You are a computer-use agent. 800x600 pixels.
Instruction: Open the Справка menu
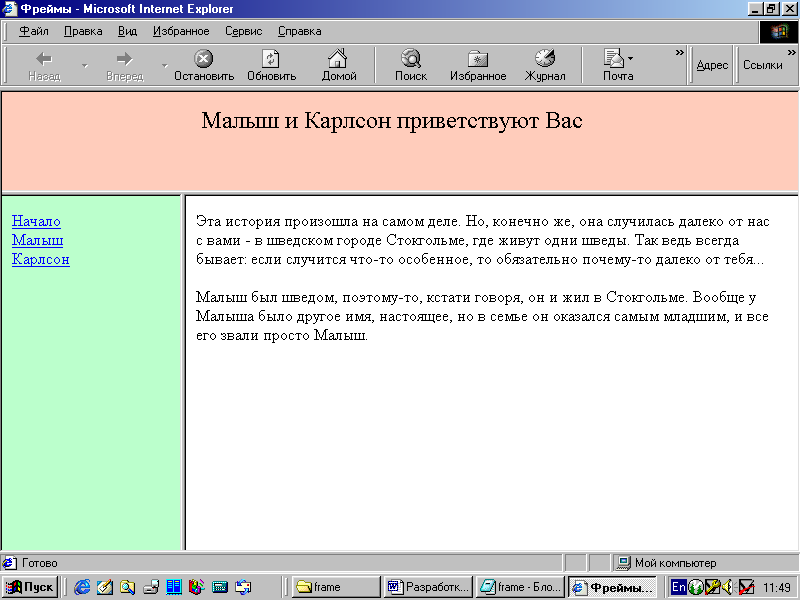tap(299, 31)
